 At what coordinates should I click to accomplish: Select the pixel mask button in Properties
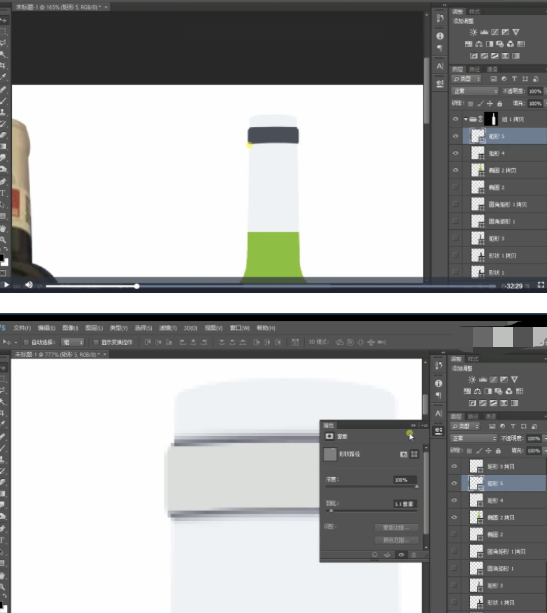(x=404, y=454)
